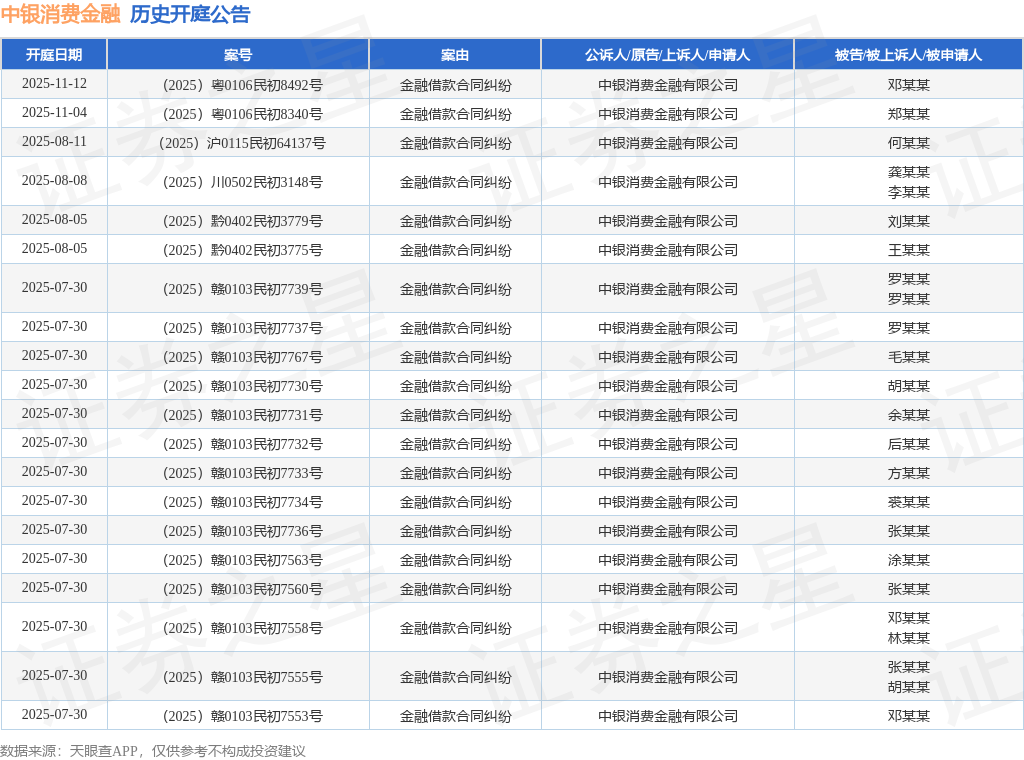This screenshot has height=760, width=1024.
Task: Click the 数据来源 天眼查APP footer text
Action: pyautogui.click(x=153, y=750)
